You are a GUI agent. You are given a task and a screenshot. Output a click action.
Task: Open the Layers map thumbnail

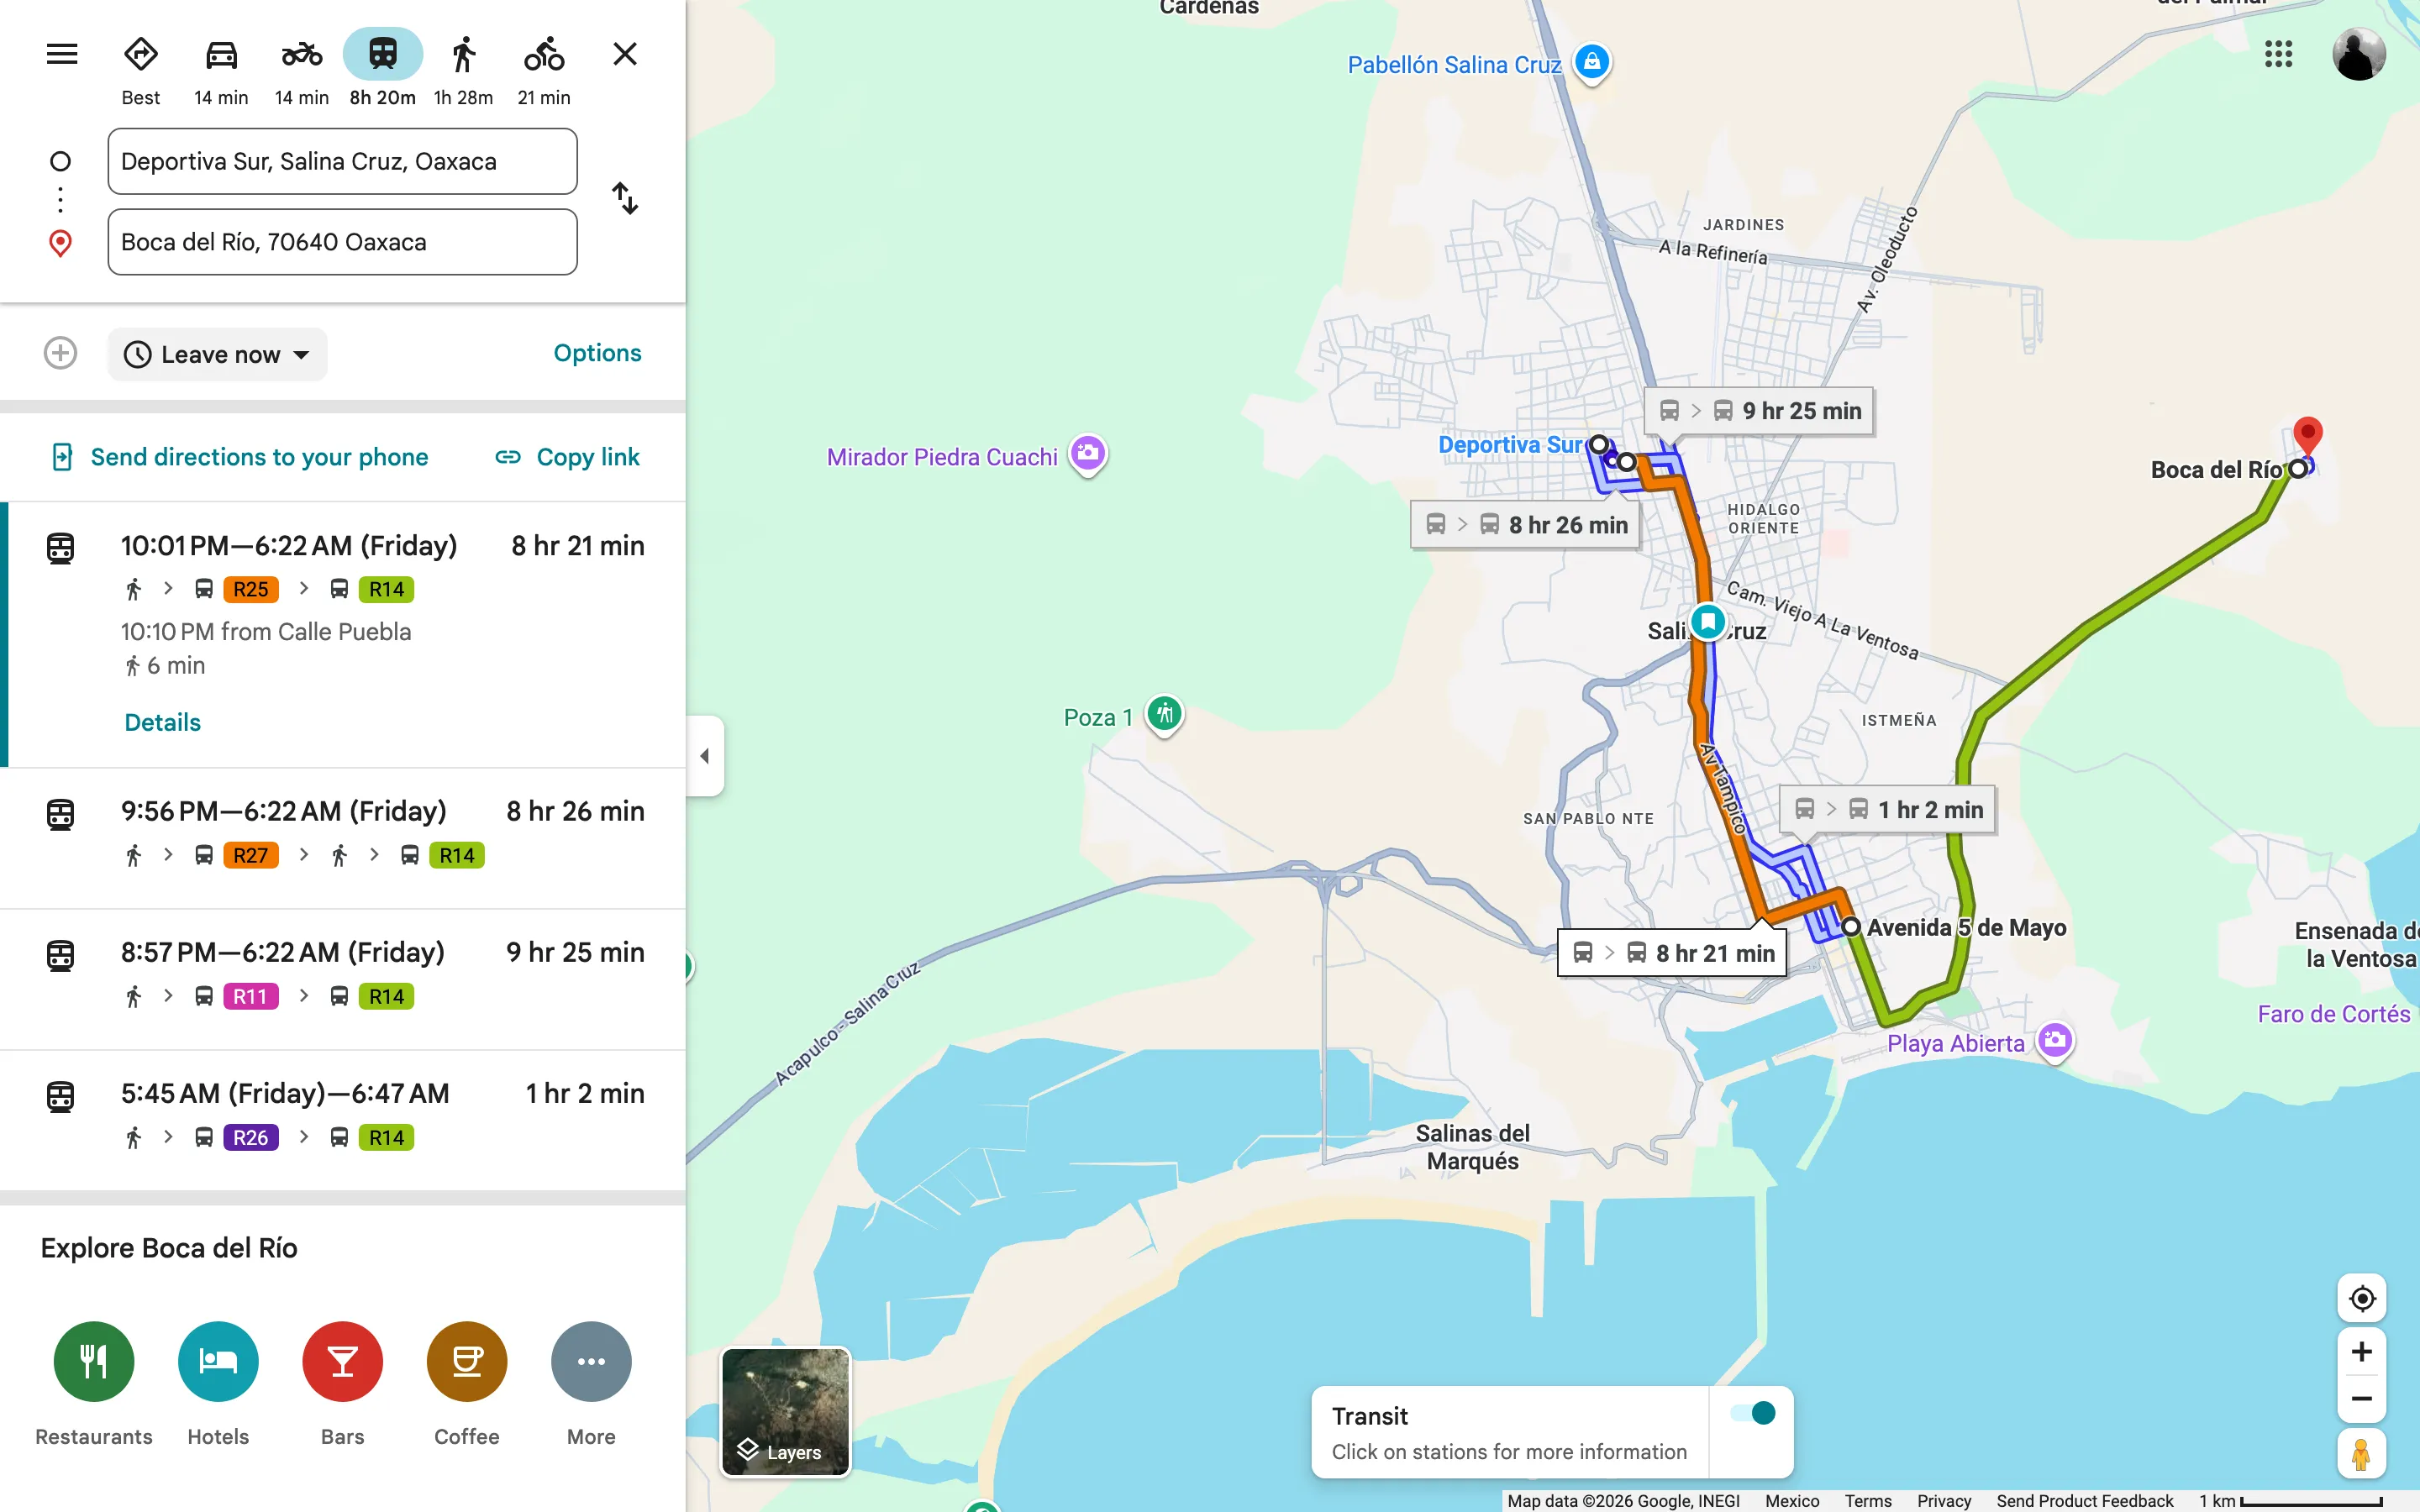[785, 1412]
